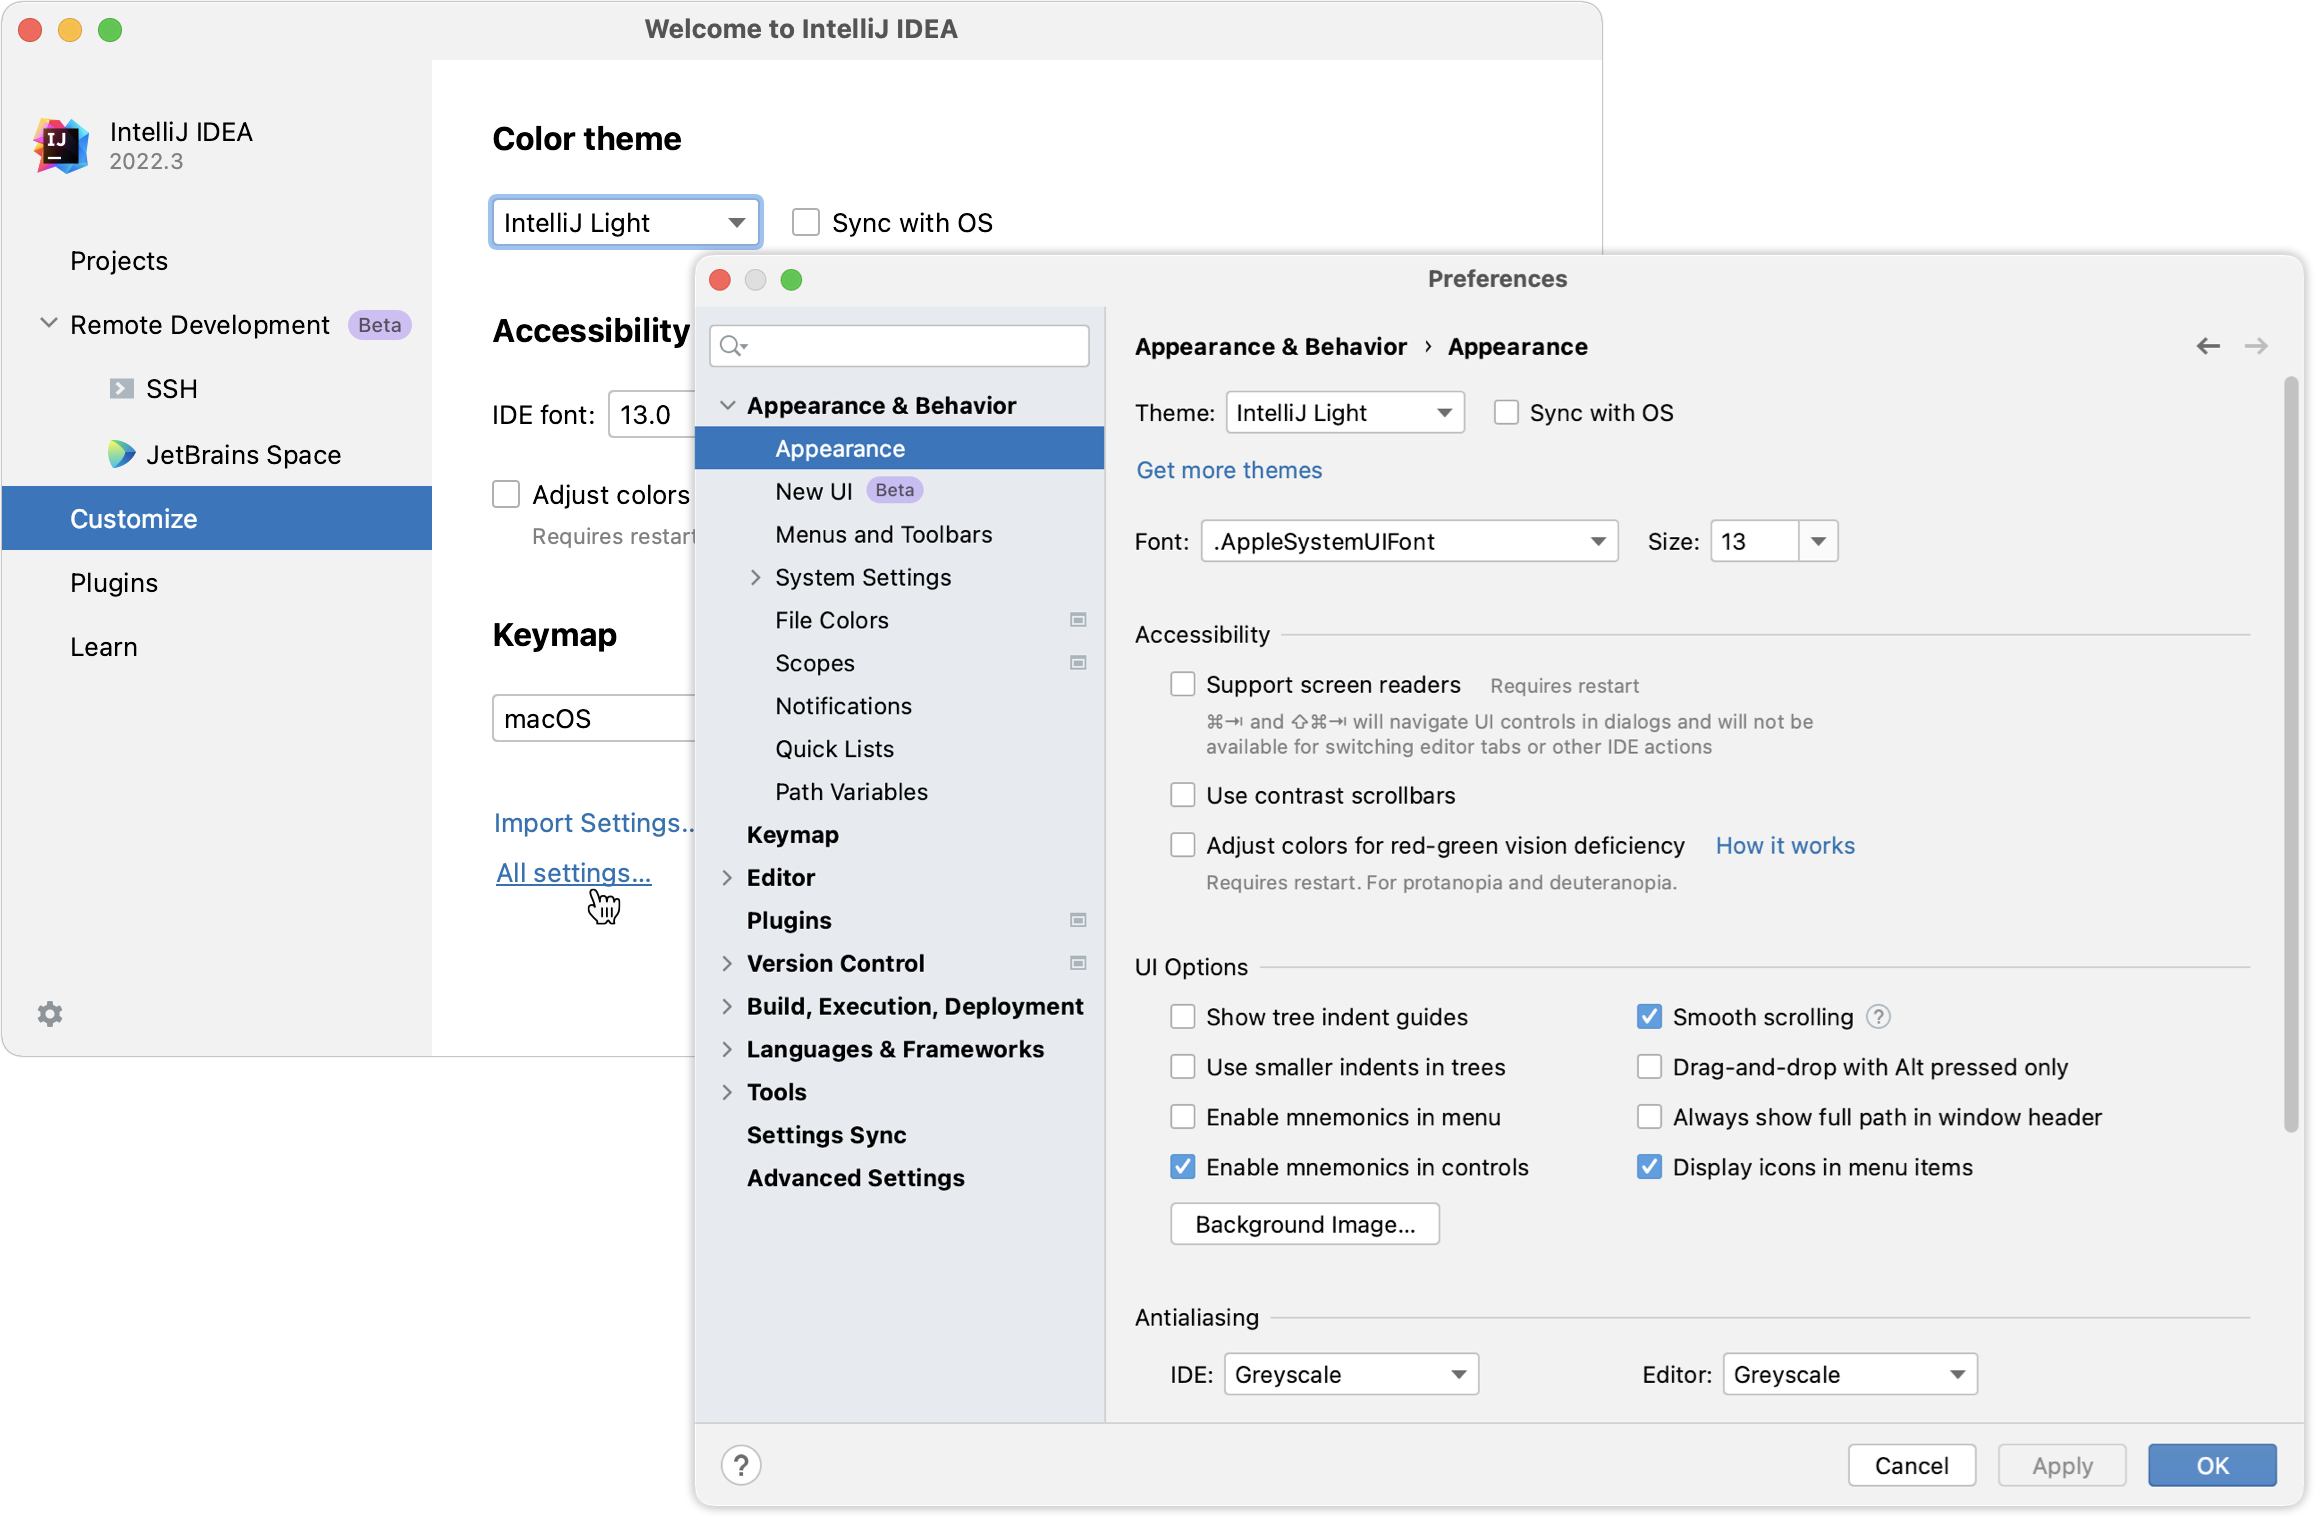
Task: Open Learn in Welcome sidebar
Action: pyautogui.click(x=217, y=646)
